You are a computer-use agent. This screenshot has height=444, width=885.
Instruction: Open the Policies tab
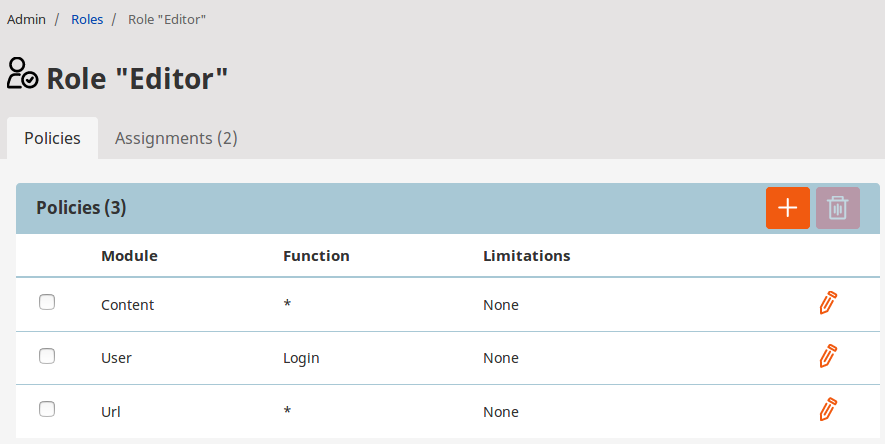point(52,138)
